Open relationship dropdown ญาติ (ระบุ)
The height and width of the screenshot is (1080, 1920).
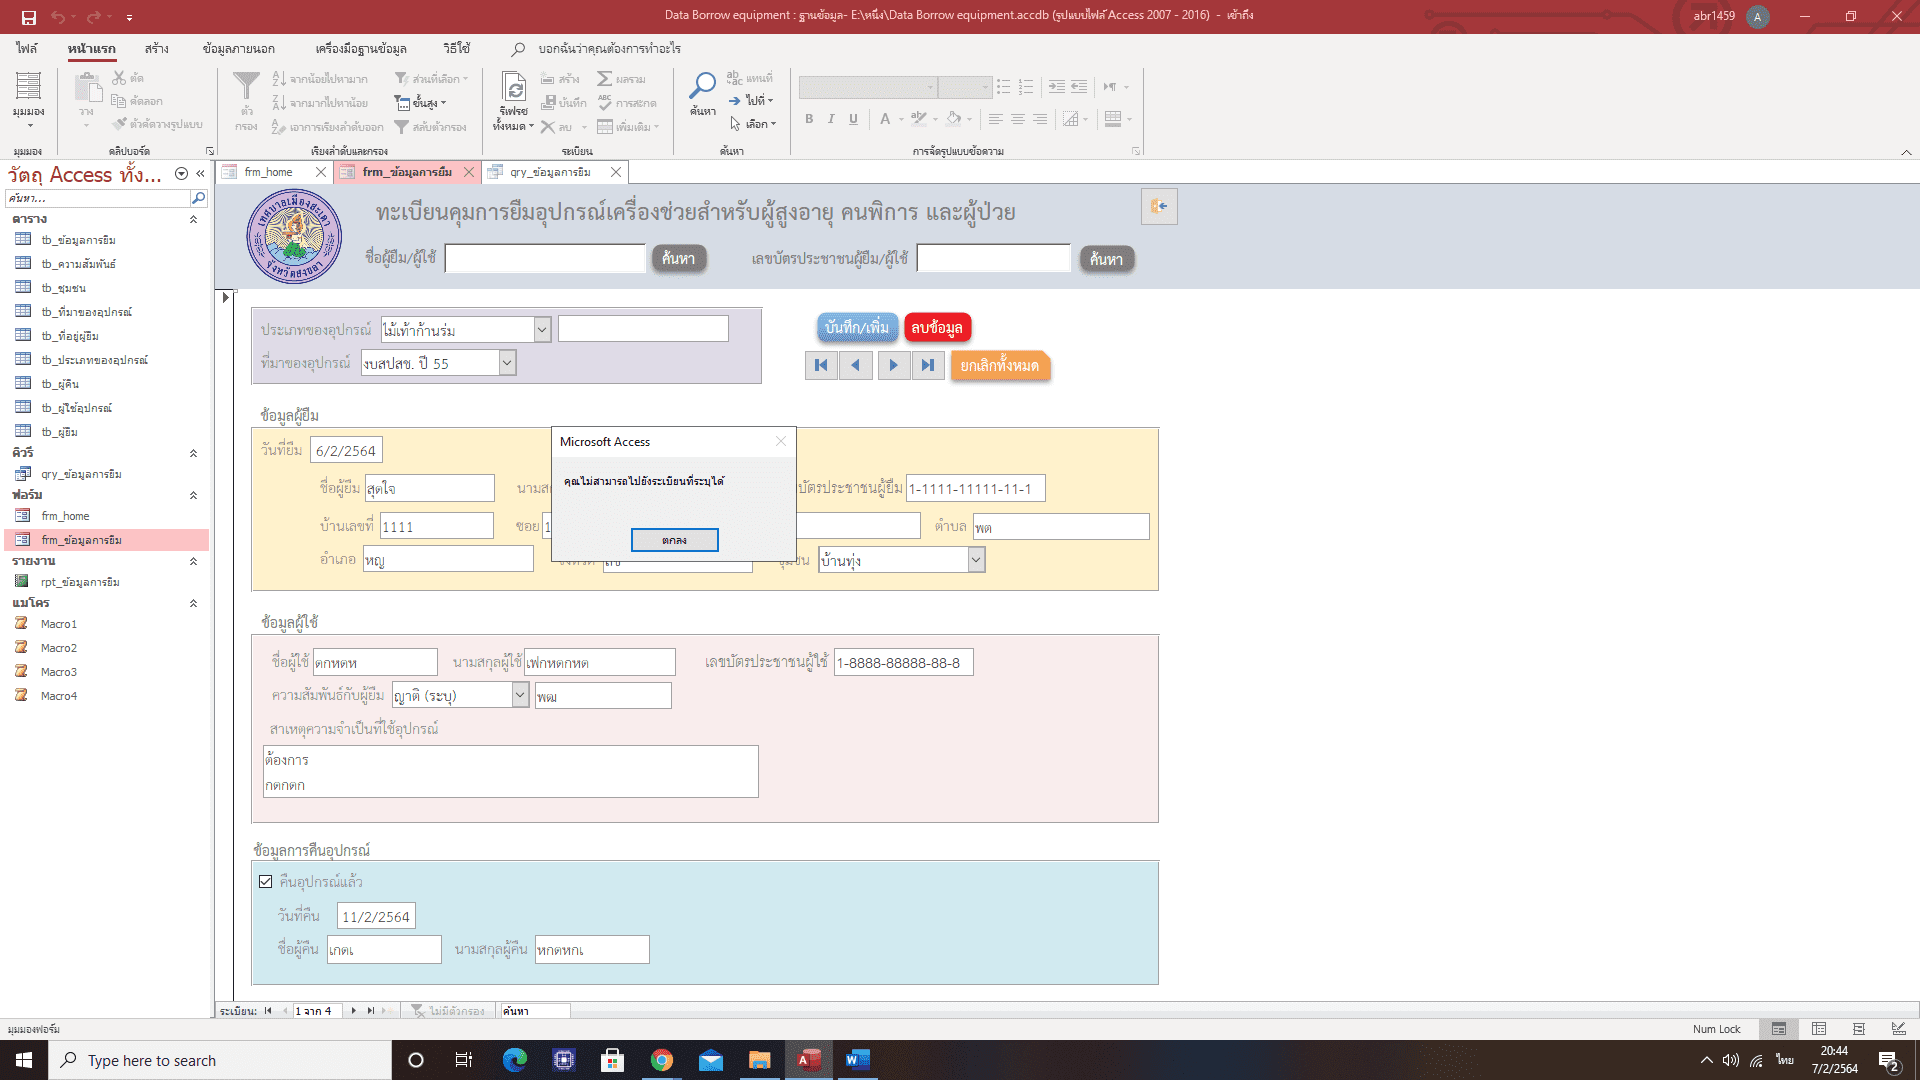(x=520, y=695)
